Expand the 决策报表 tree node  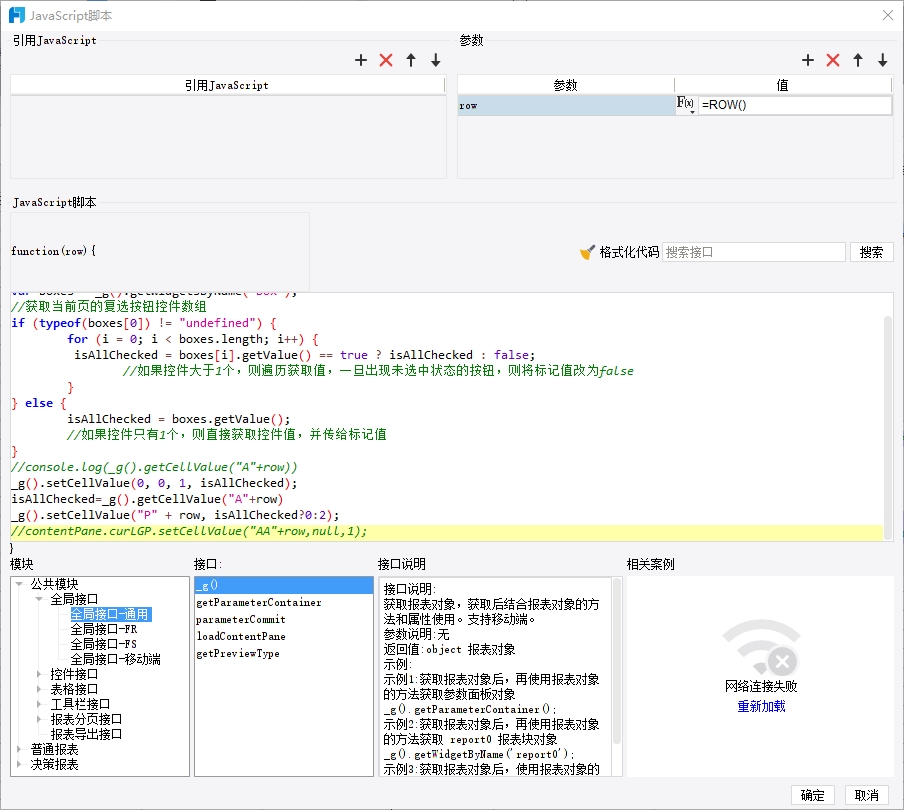19,764
